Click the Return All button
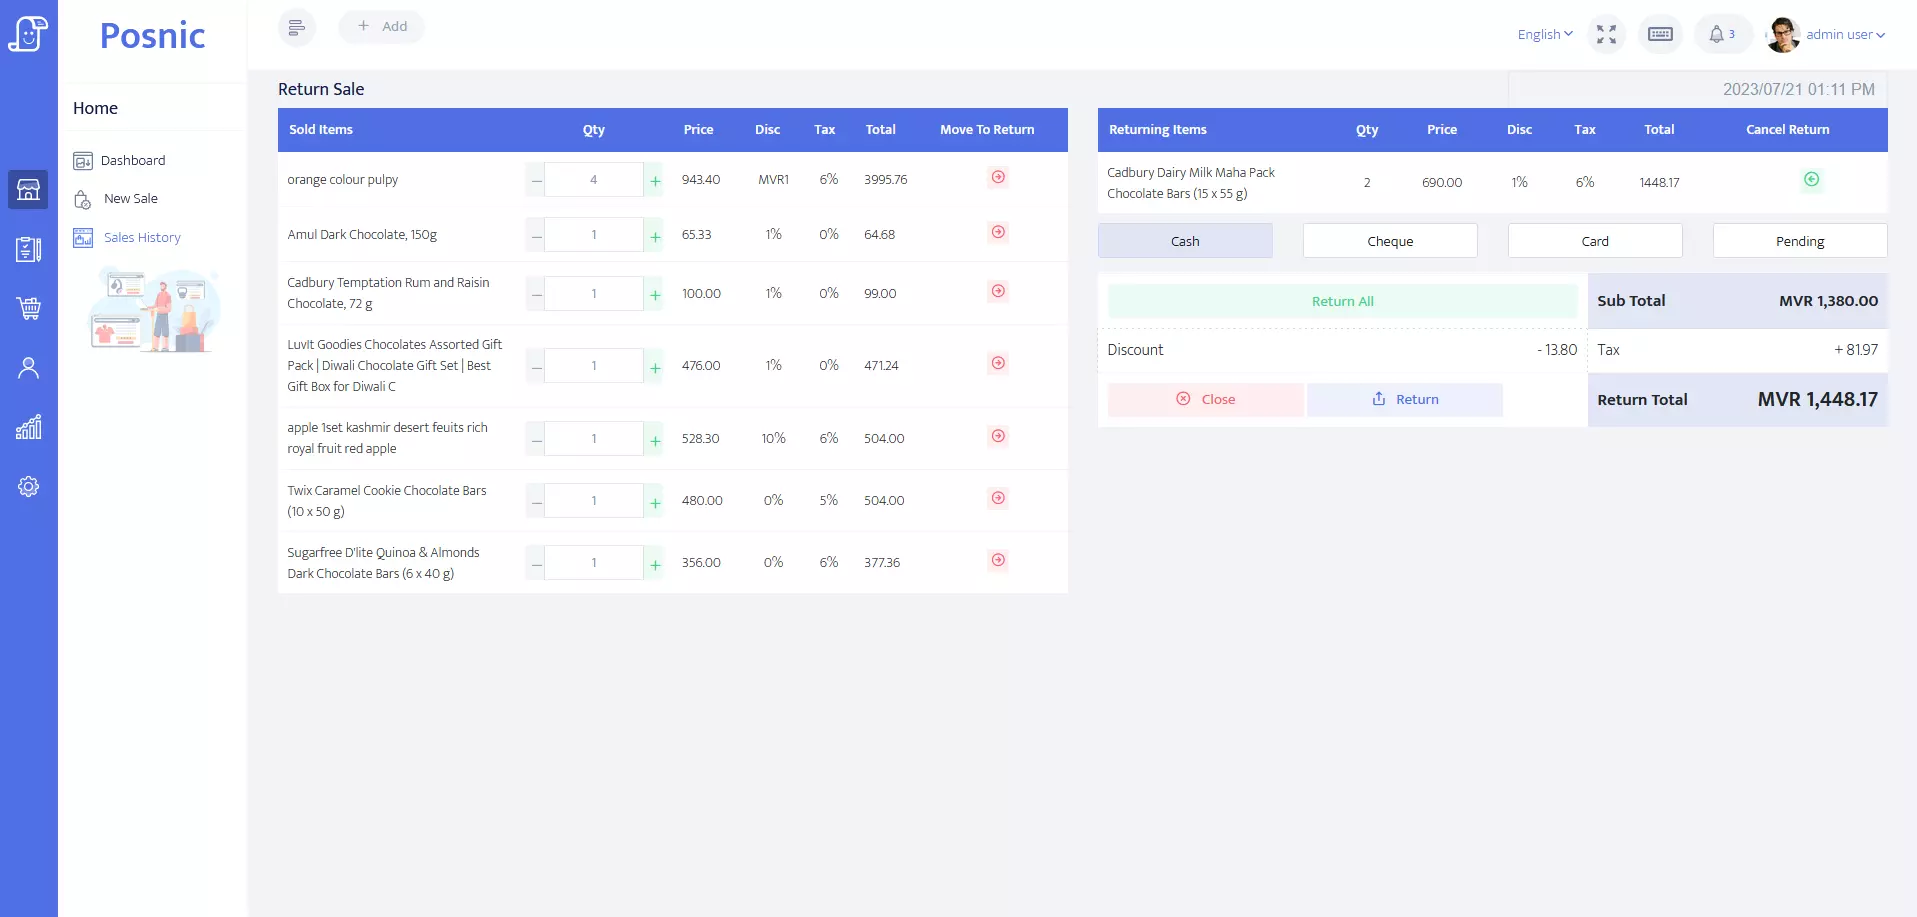1917x917 pixels. [x=1342, y=301]
